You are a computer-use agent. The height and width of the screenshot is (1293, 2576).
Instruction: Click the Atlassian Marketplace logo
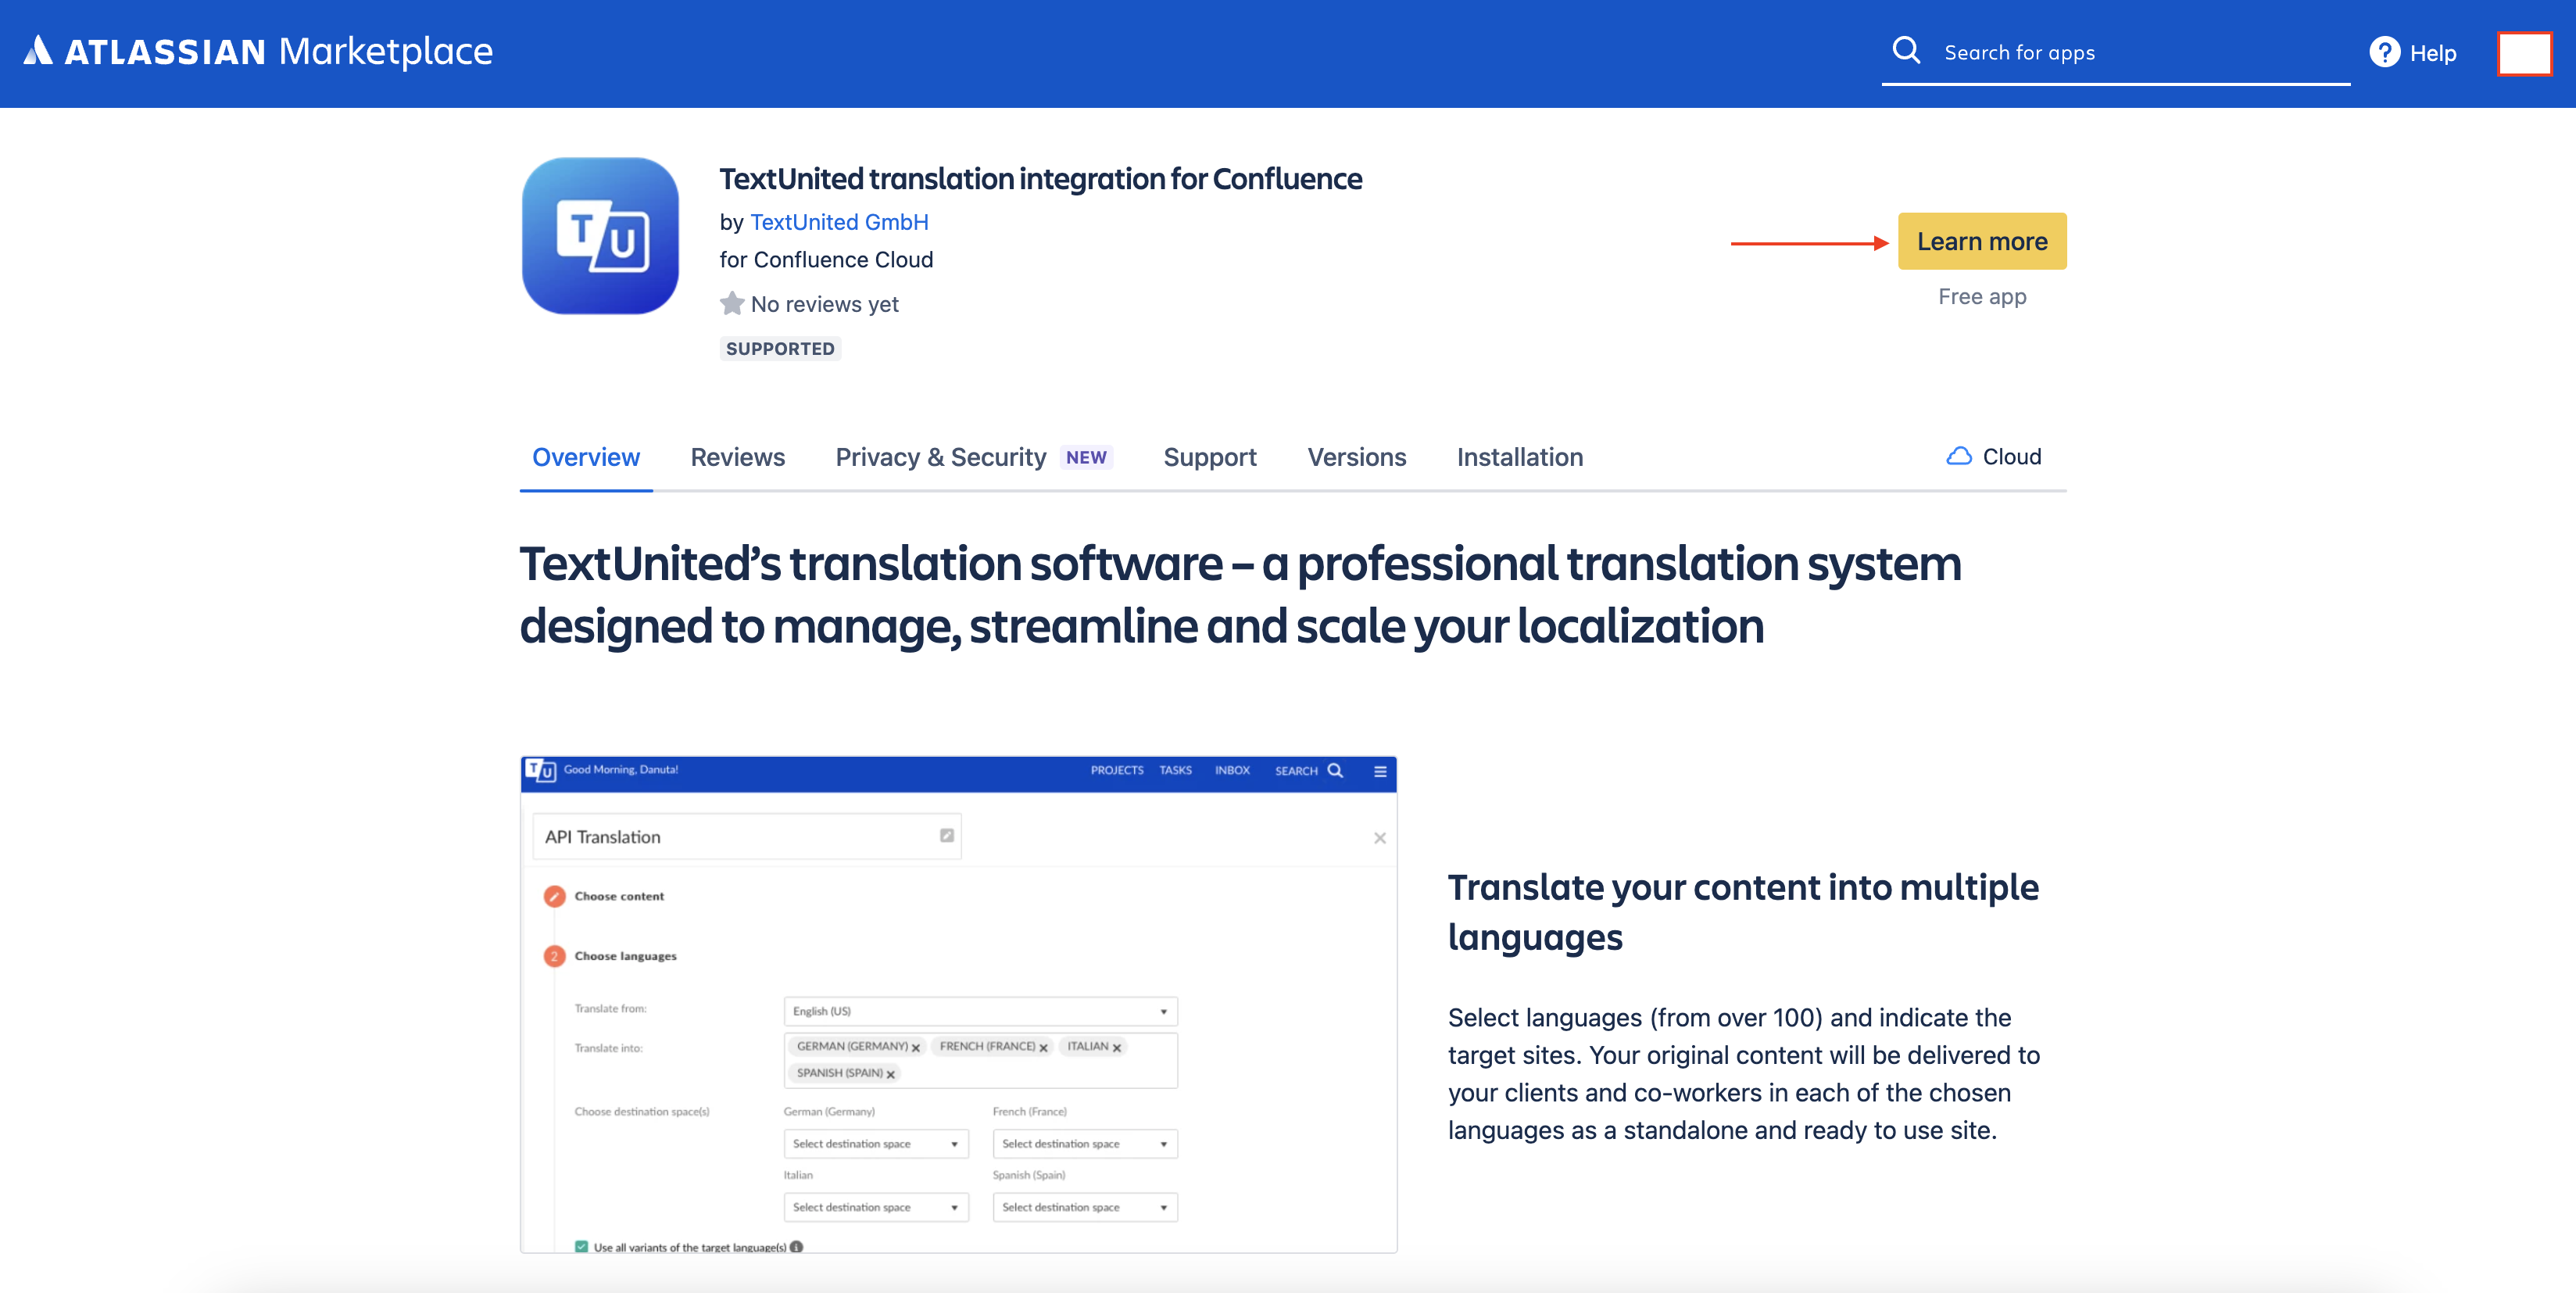[258, 51]
